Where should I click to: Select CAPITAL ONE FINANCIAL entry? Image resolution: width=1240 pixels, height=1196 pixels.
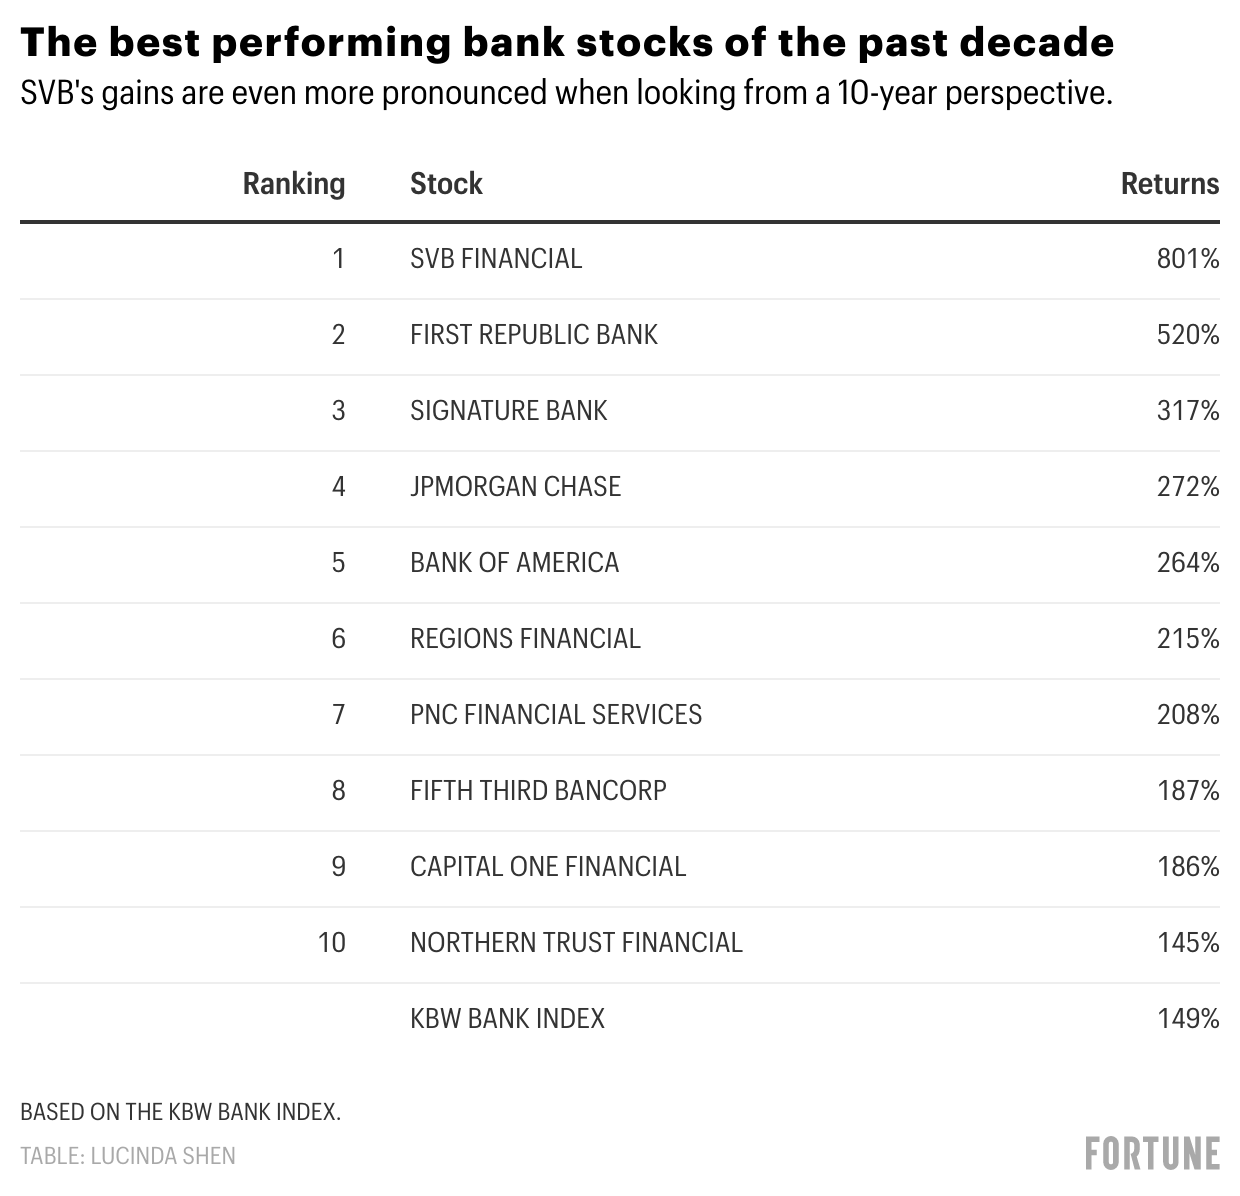click(x=548, y=867)
